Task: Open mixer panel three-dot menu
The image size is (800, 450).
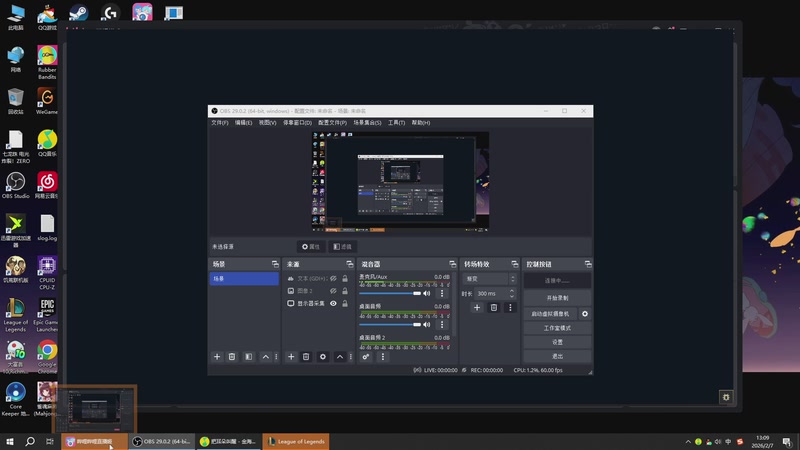Action: coord(383,357)
